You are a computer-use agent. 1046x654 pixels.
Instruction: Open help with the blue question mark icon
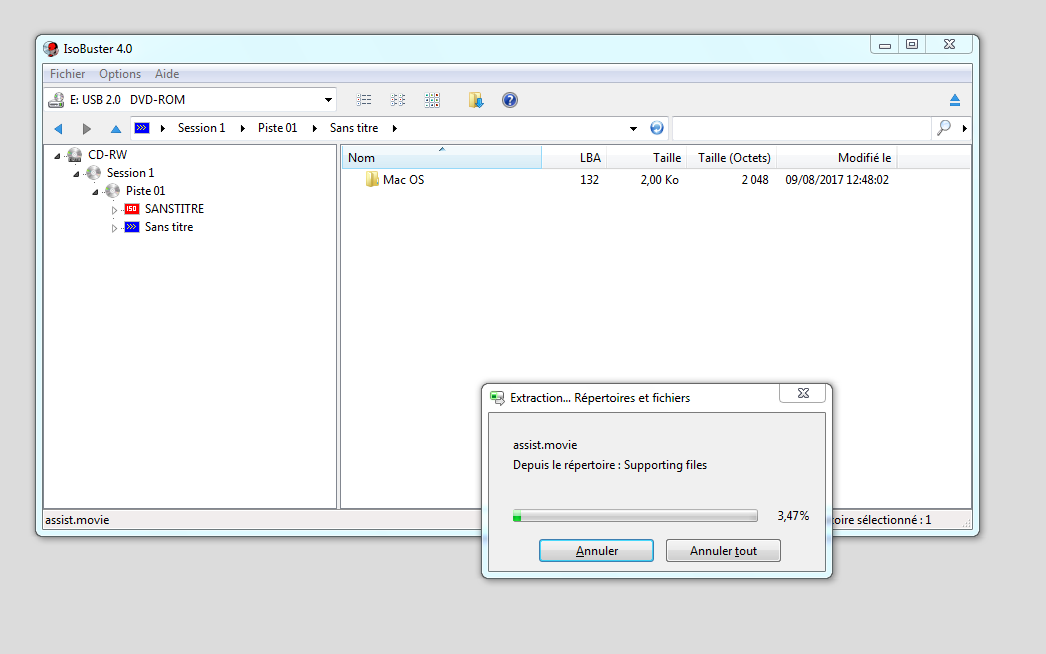tap(510, 100)
